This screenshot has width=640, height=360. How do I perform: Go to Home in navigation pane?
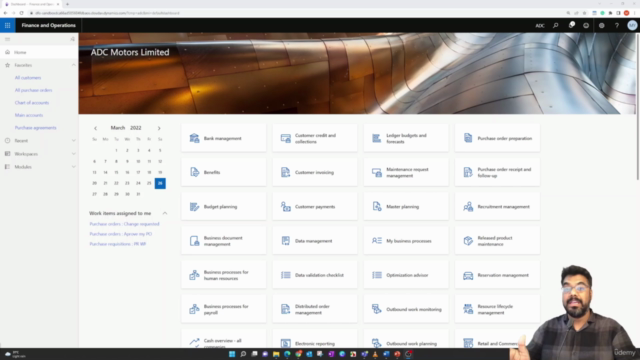coord(39,52)
